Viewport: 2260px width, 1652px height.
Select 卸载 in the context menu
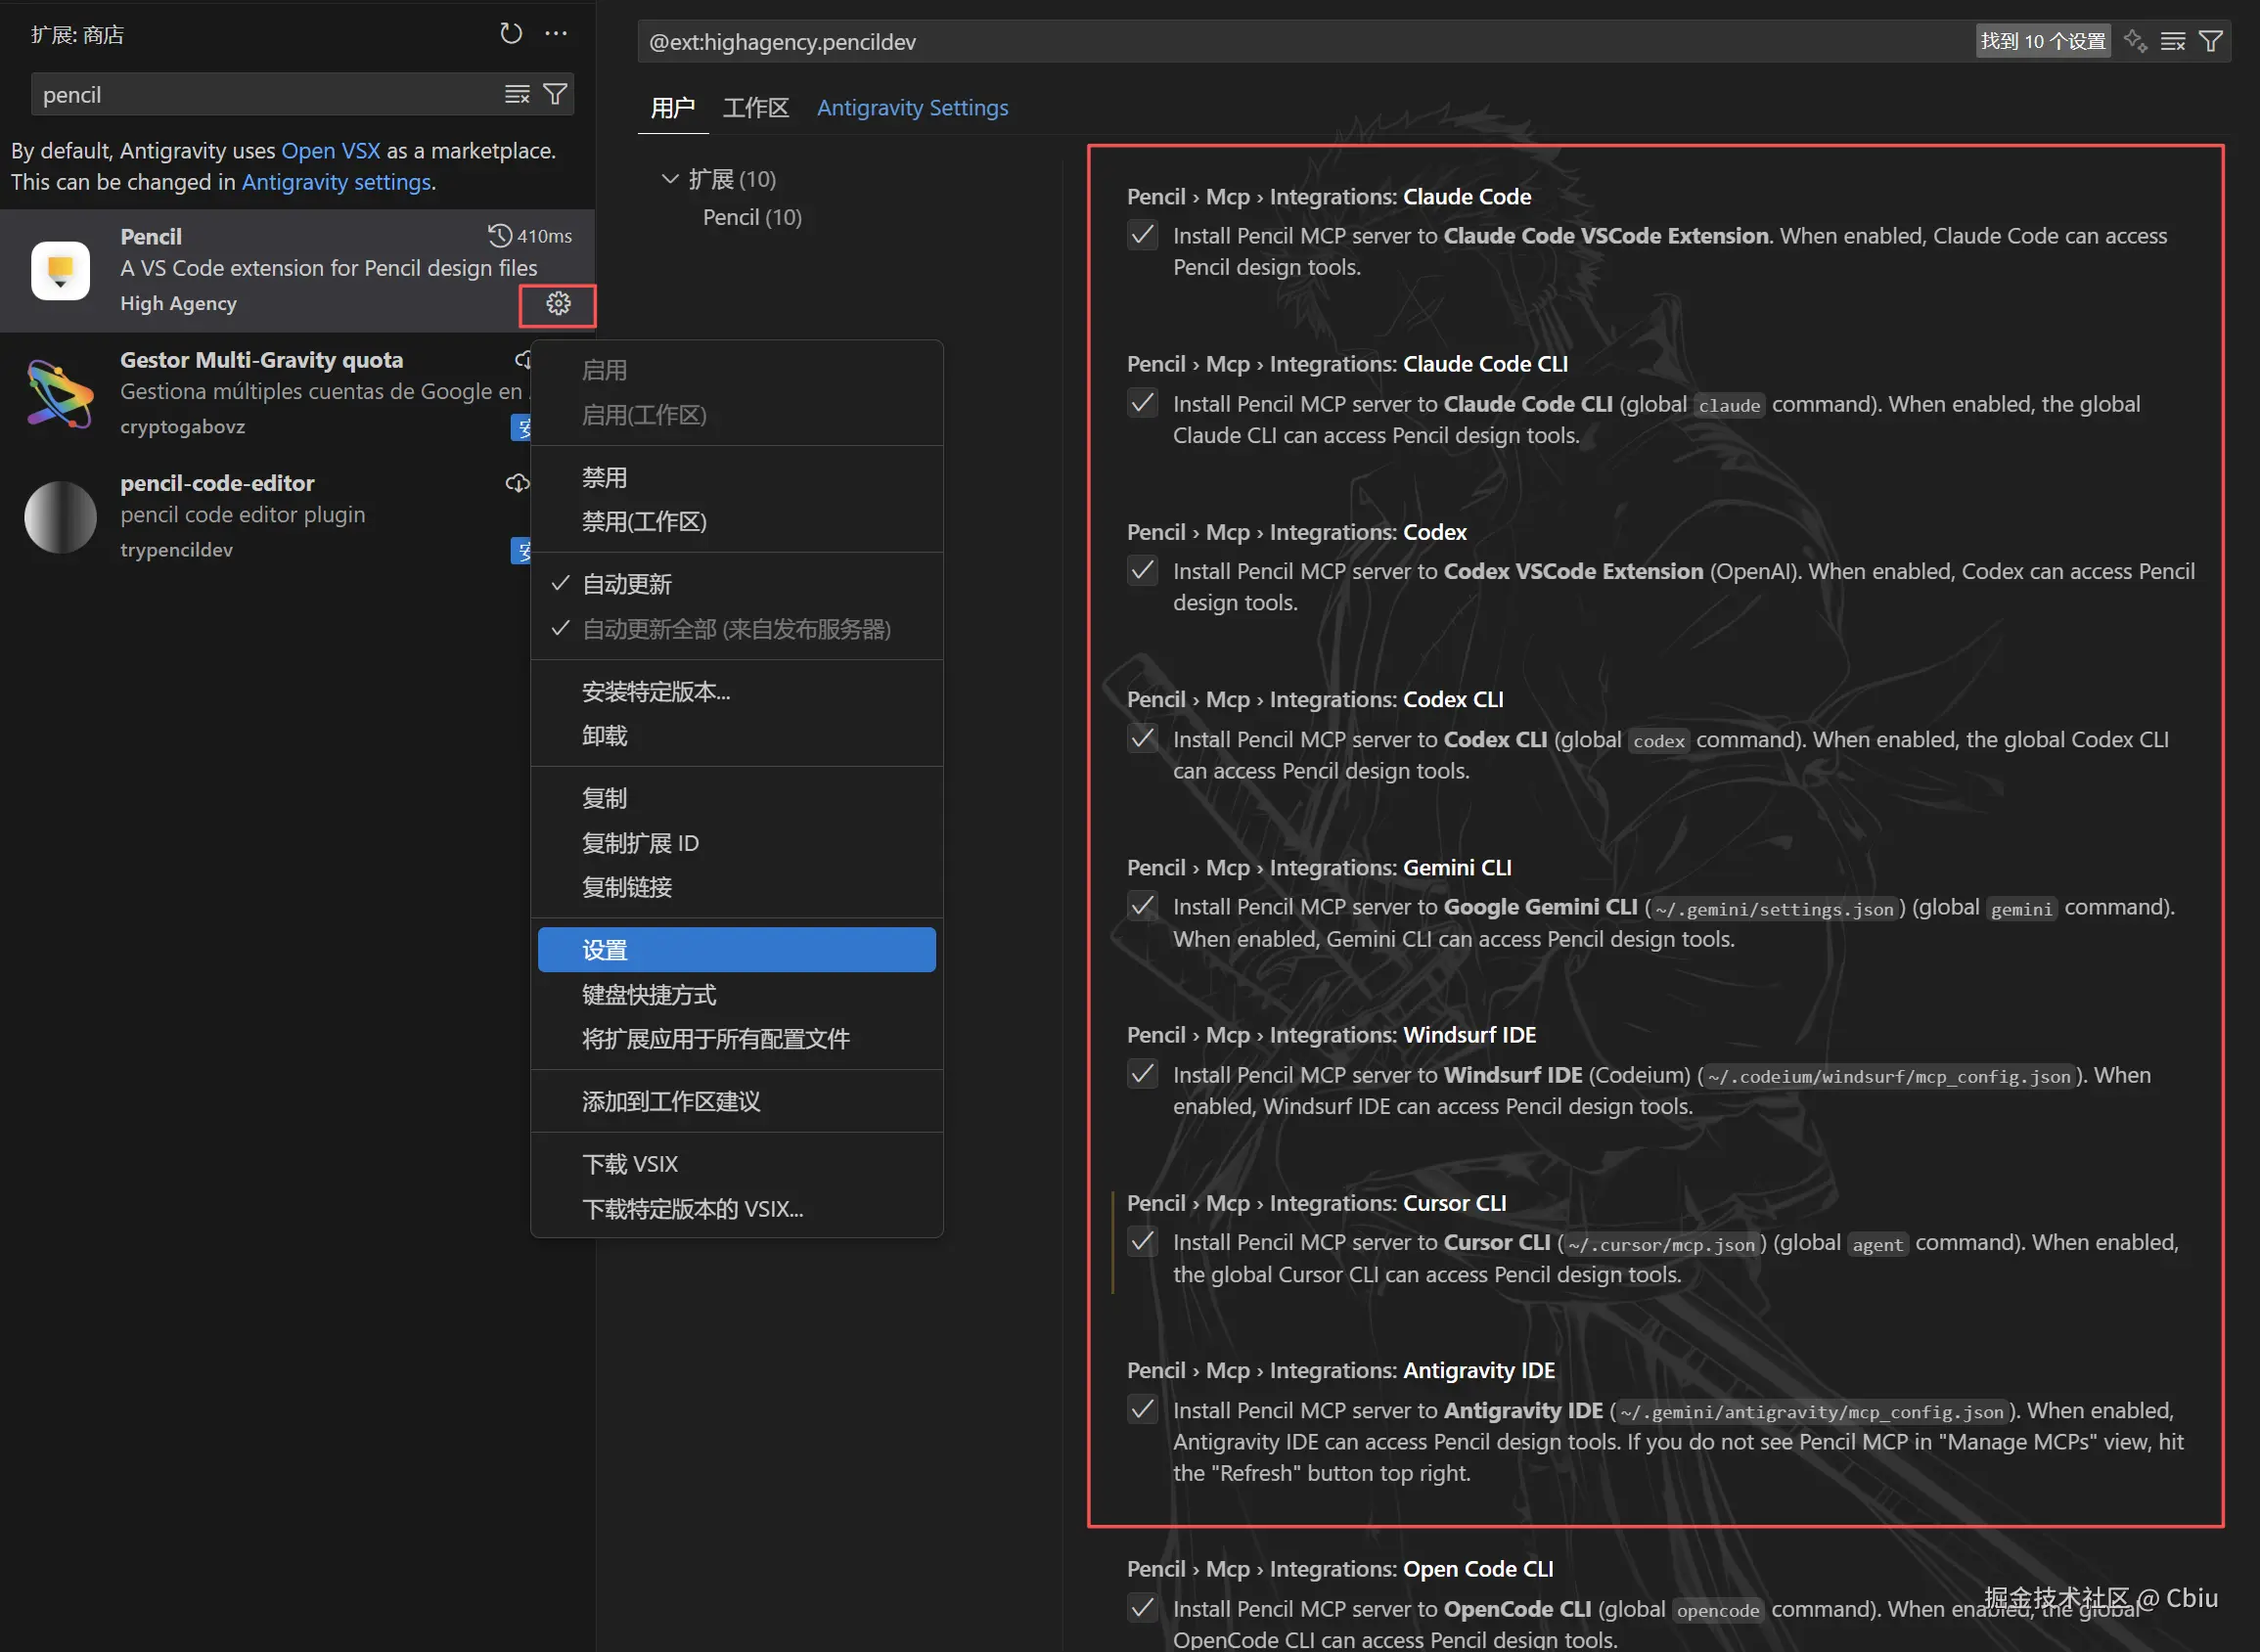pyautogui.click(x=605, y=736)
